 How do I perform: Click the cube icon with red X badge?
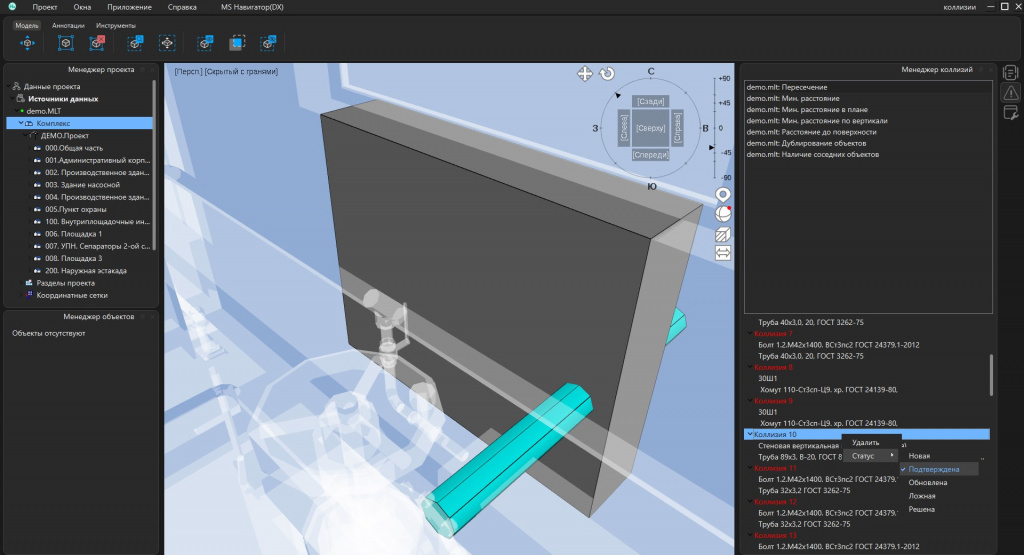coord(97,43)
